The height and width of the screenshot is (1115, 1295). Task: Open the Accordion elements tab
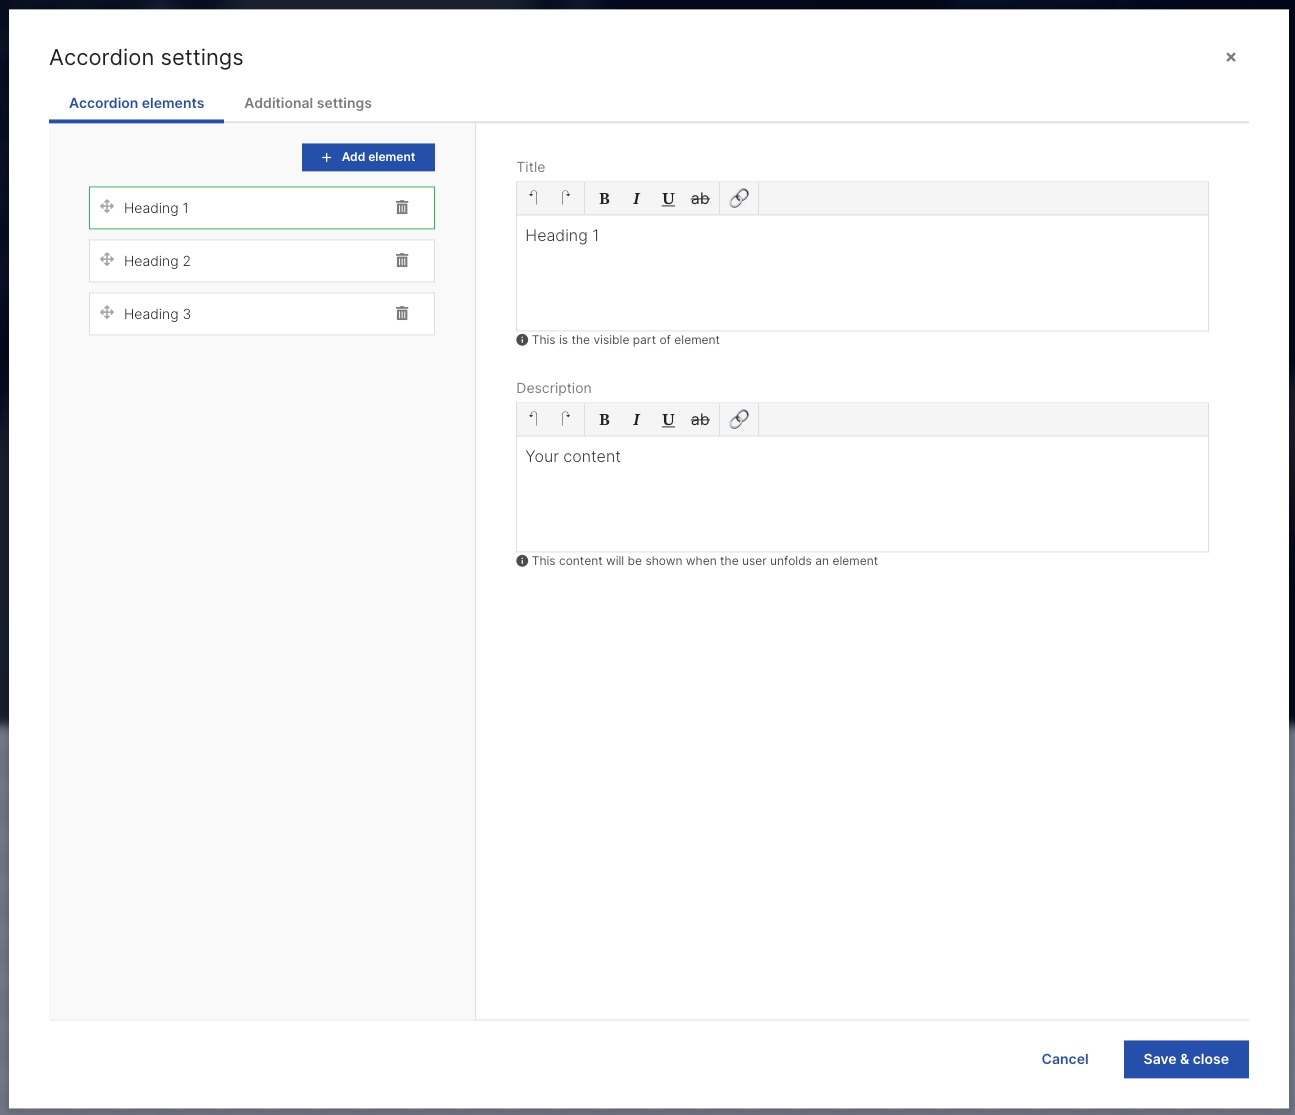[x=136, y=103]
